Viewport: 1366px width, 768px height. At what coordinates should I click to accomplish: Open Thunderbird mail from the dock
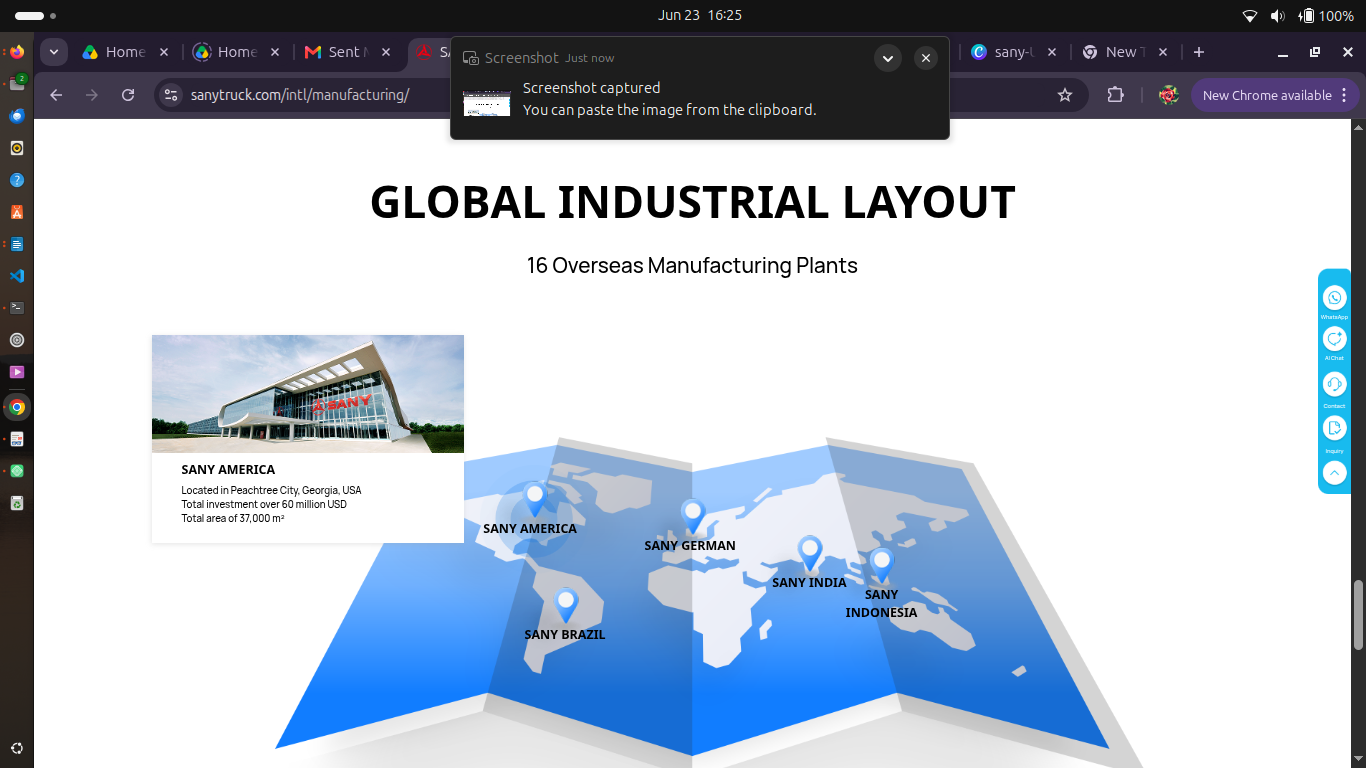tap(17, 116)
